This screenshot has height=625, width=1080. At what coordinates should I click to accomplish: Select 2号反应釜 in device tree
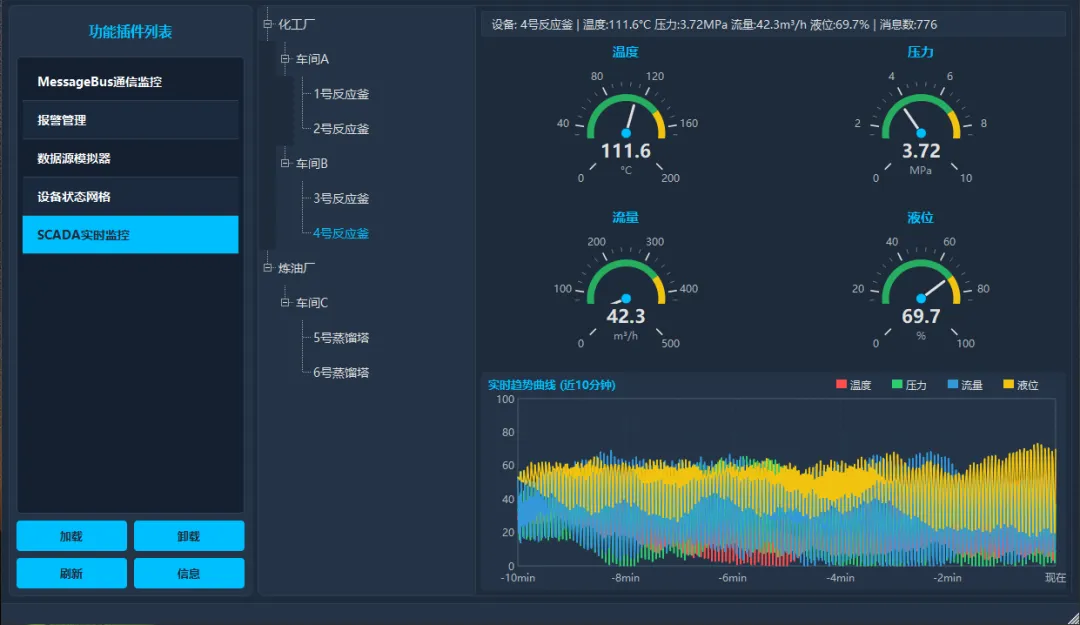point(341,129)
